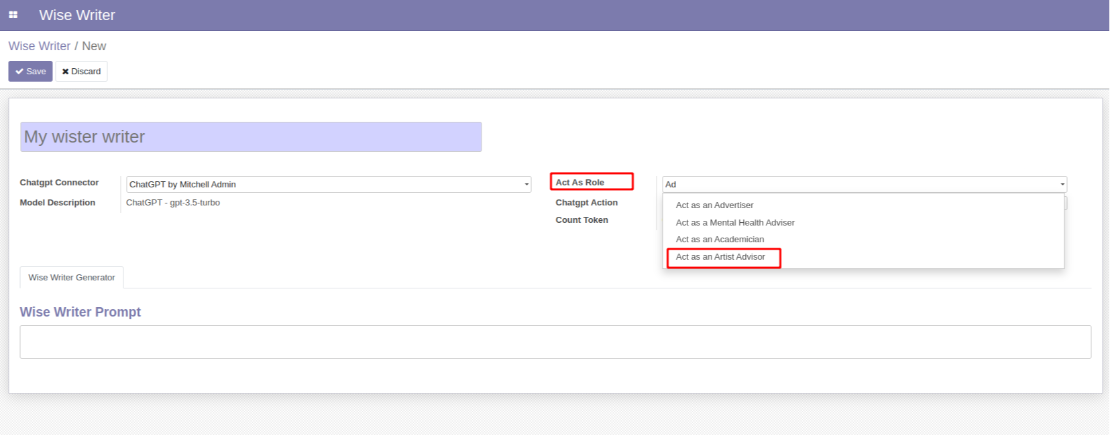Open the Chatgpt Connector dropdown

pos(328,184)
